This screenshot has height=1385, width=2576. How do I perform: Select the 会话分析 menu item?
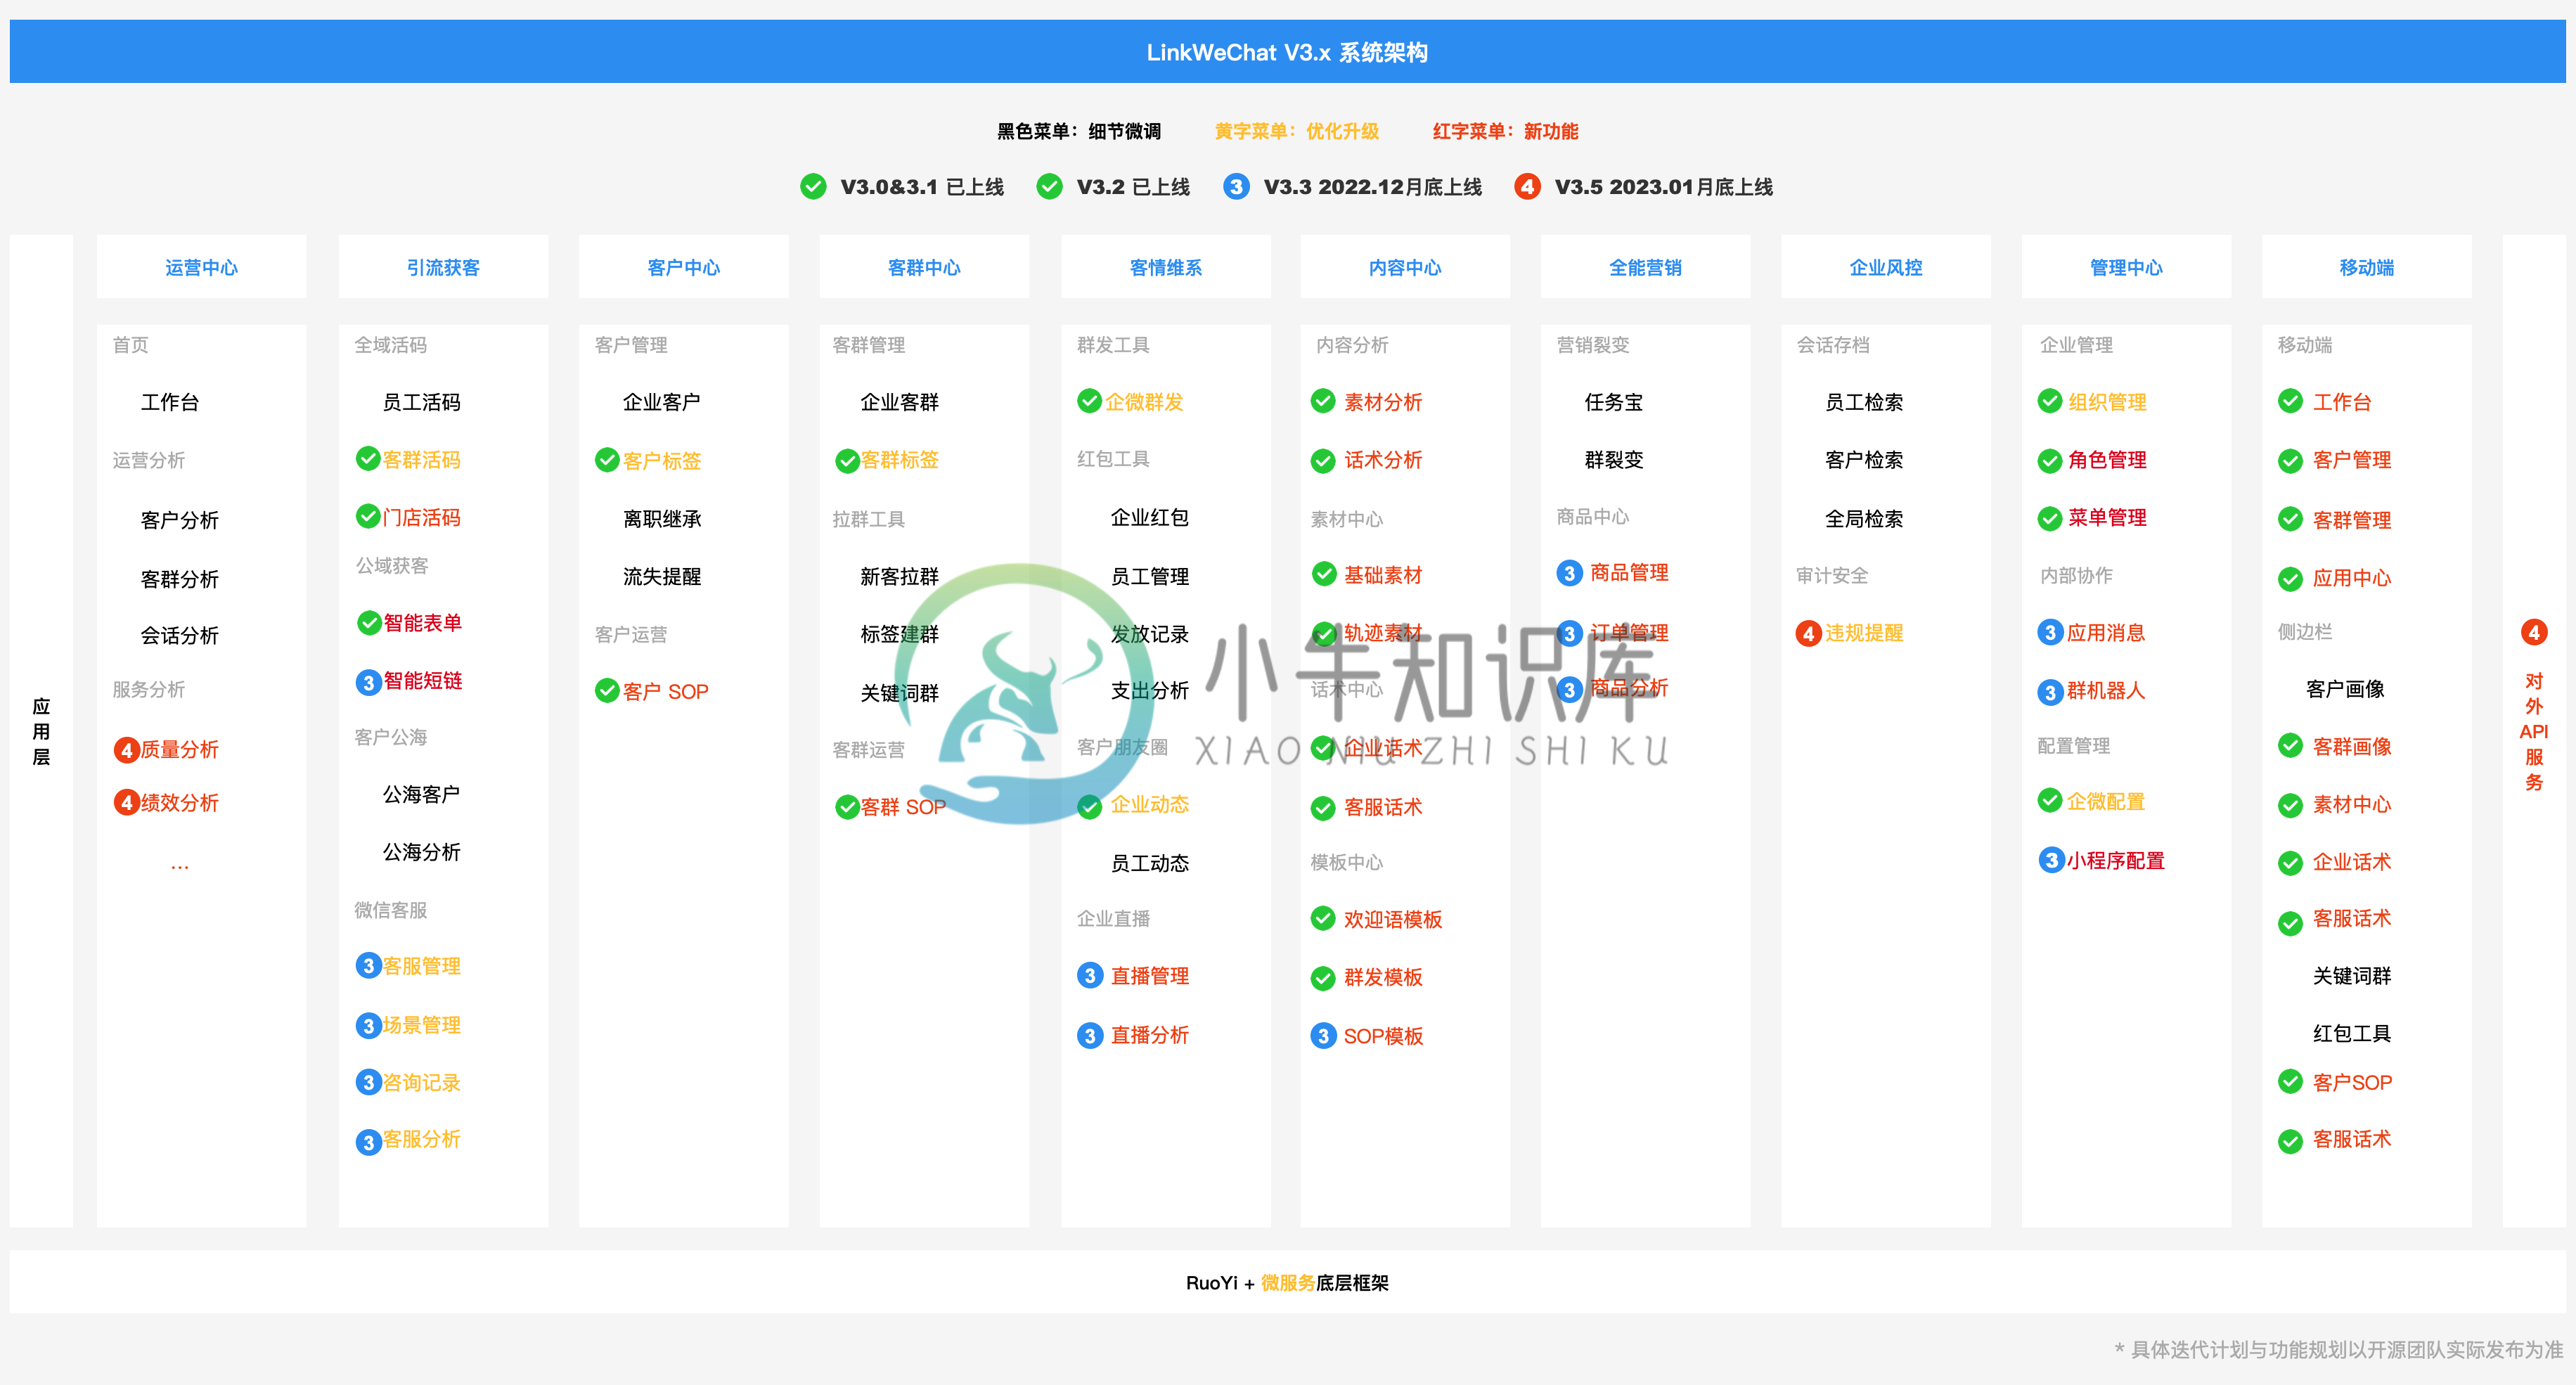[179, 635]
